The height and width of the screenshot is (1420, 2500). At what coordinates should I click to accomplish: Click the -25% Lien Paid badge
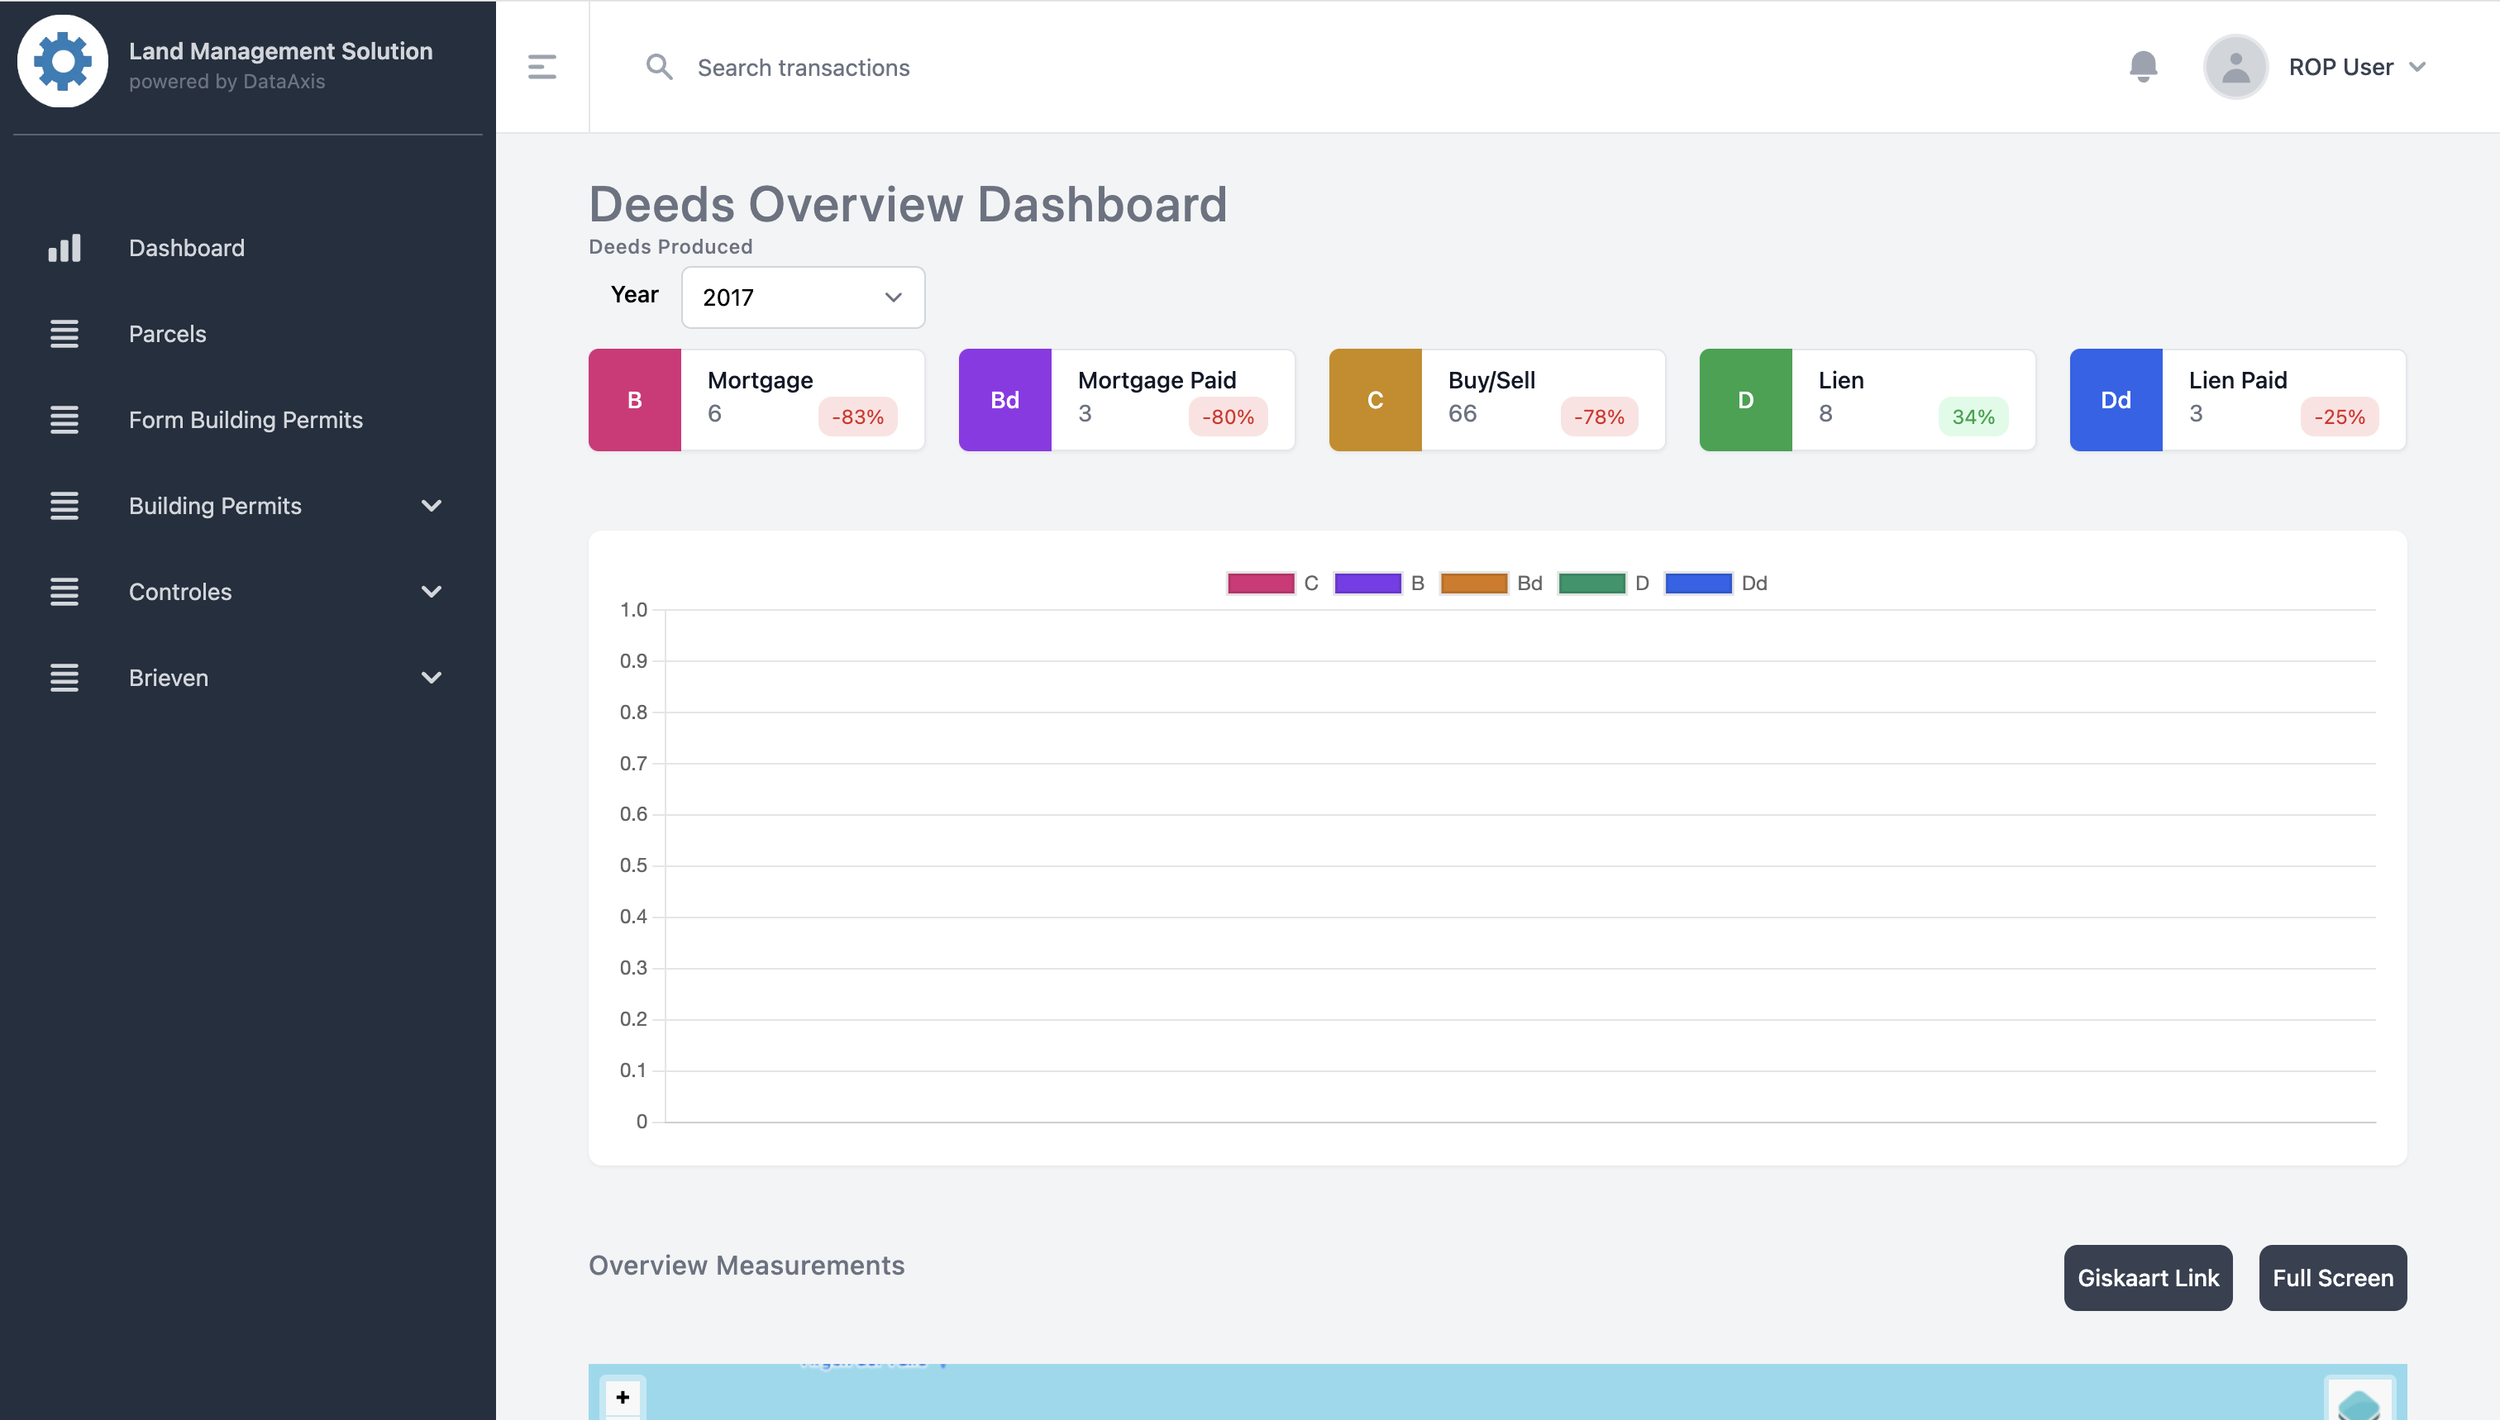2340,417
